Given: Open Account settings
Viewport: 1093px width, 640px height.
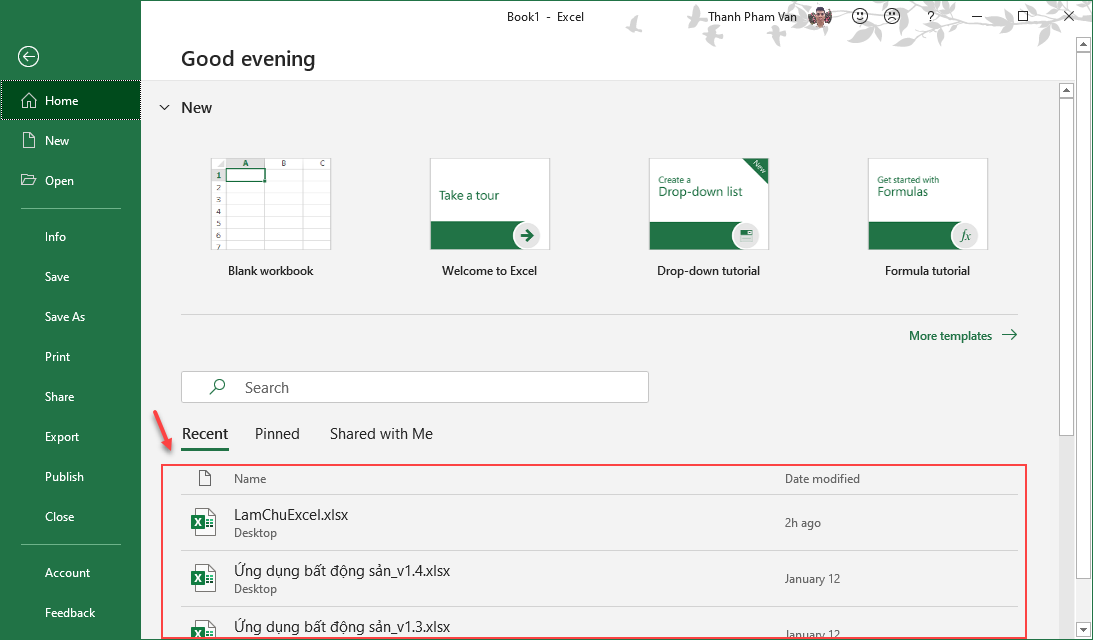Looking at the screenshot, I should [70, 573].
